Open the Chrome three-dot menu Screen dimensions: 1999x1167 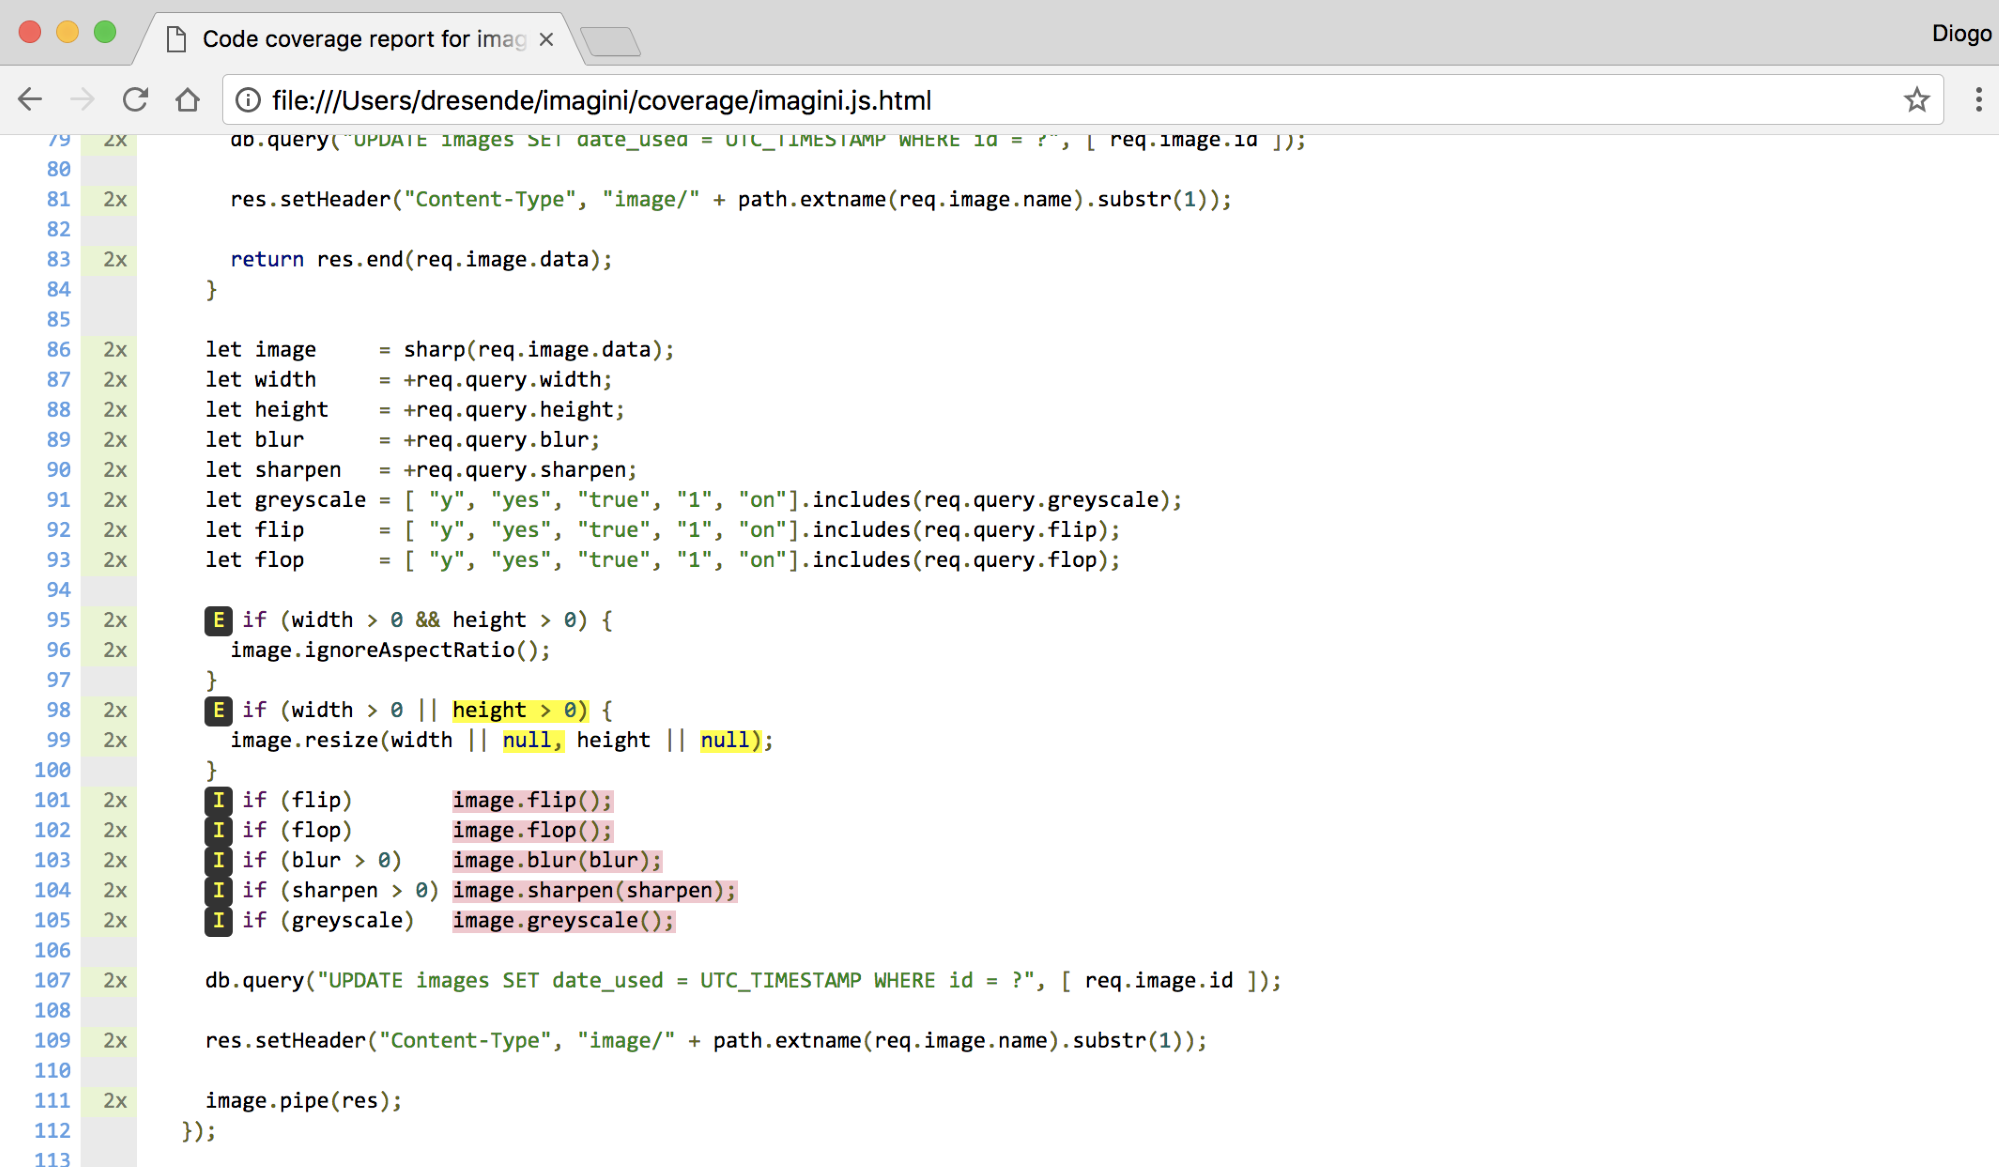pyautogui.click(x=1977, y=100)
